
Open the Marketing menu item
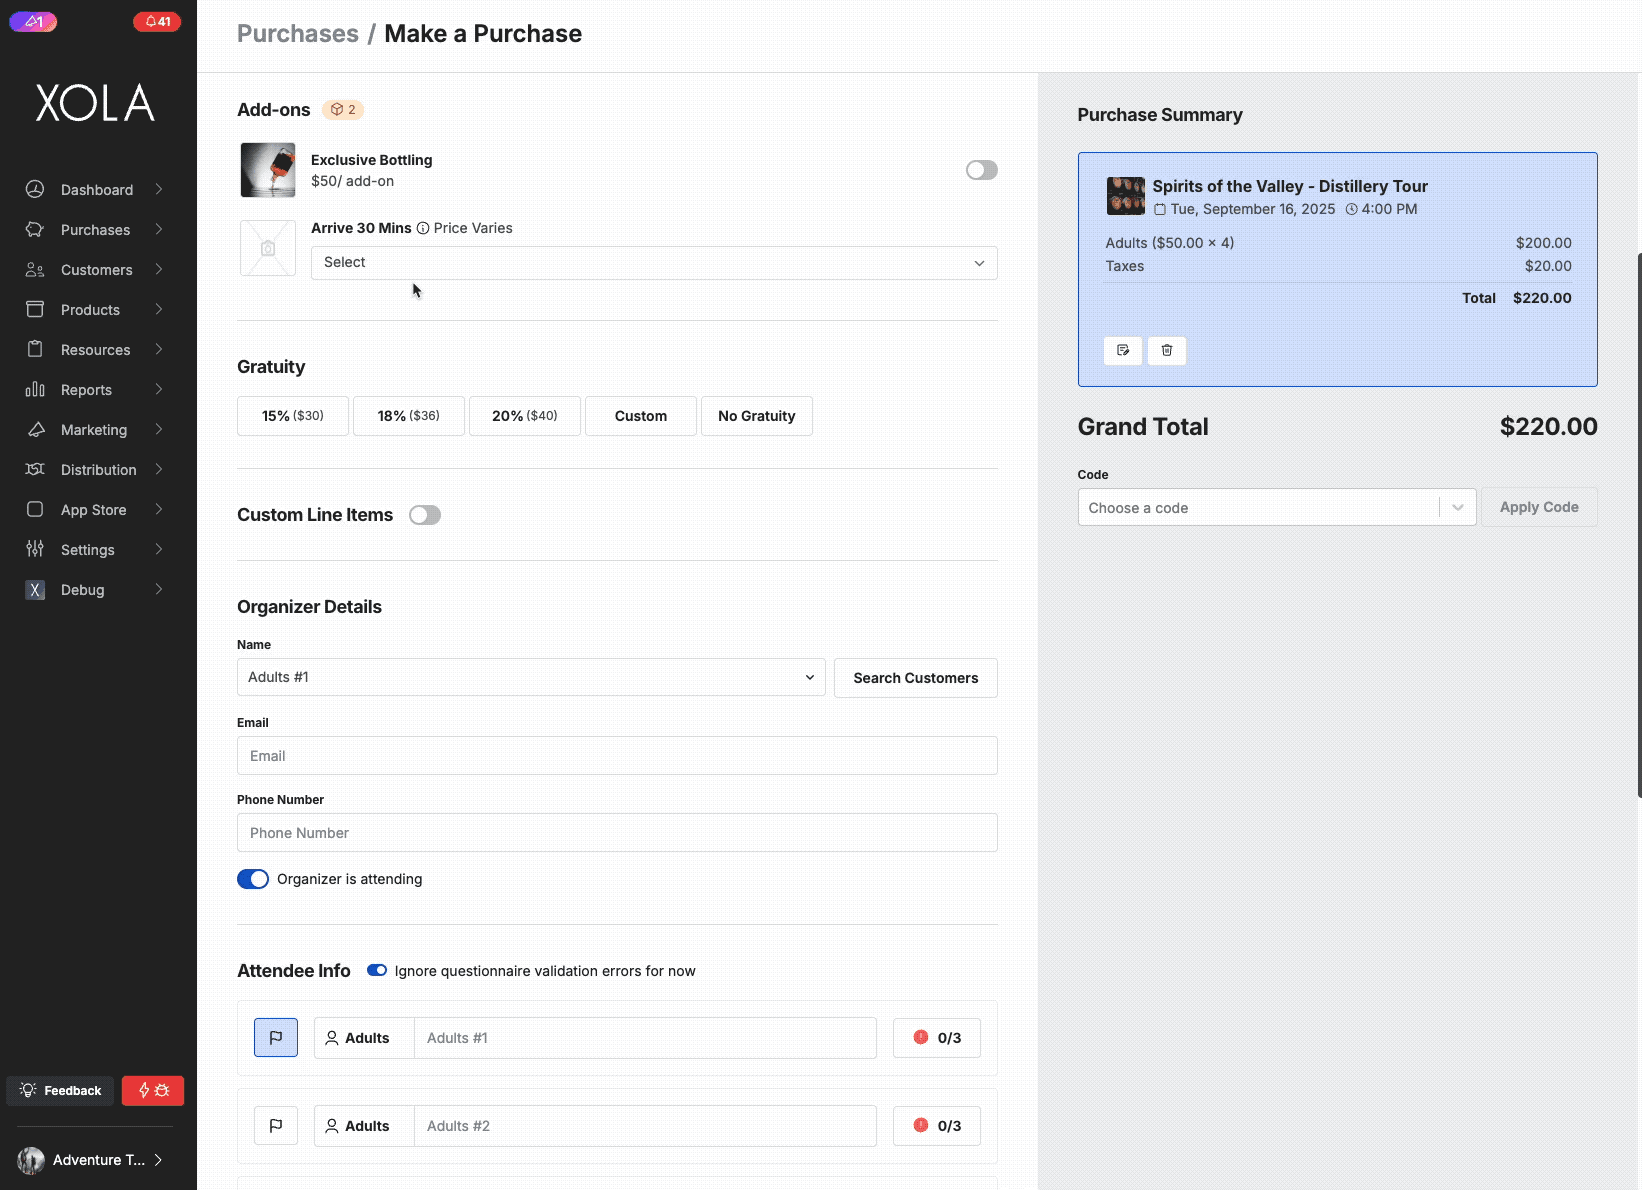coord(95,429)
